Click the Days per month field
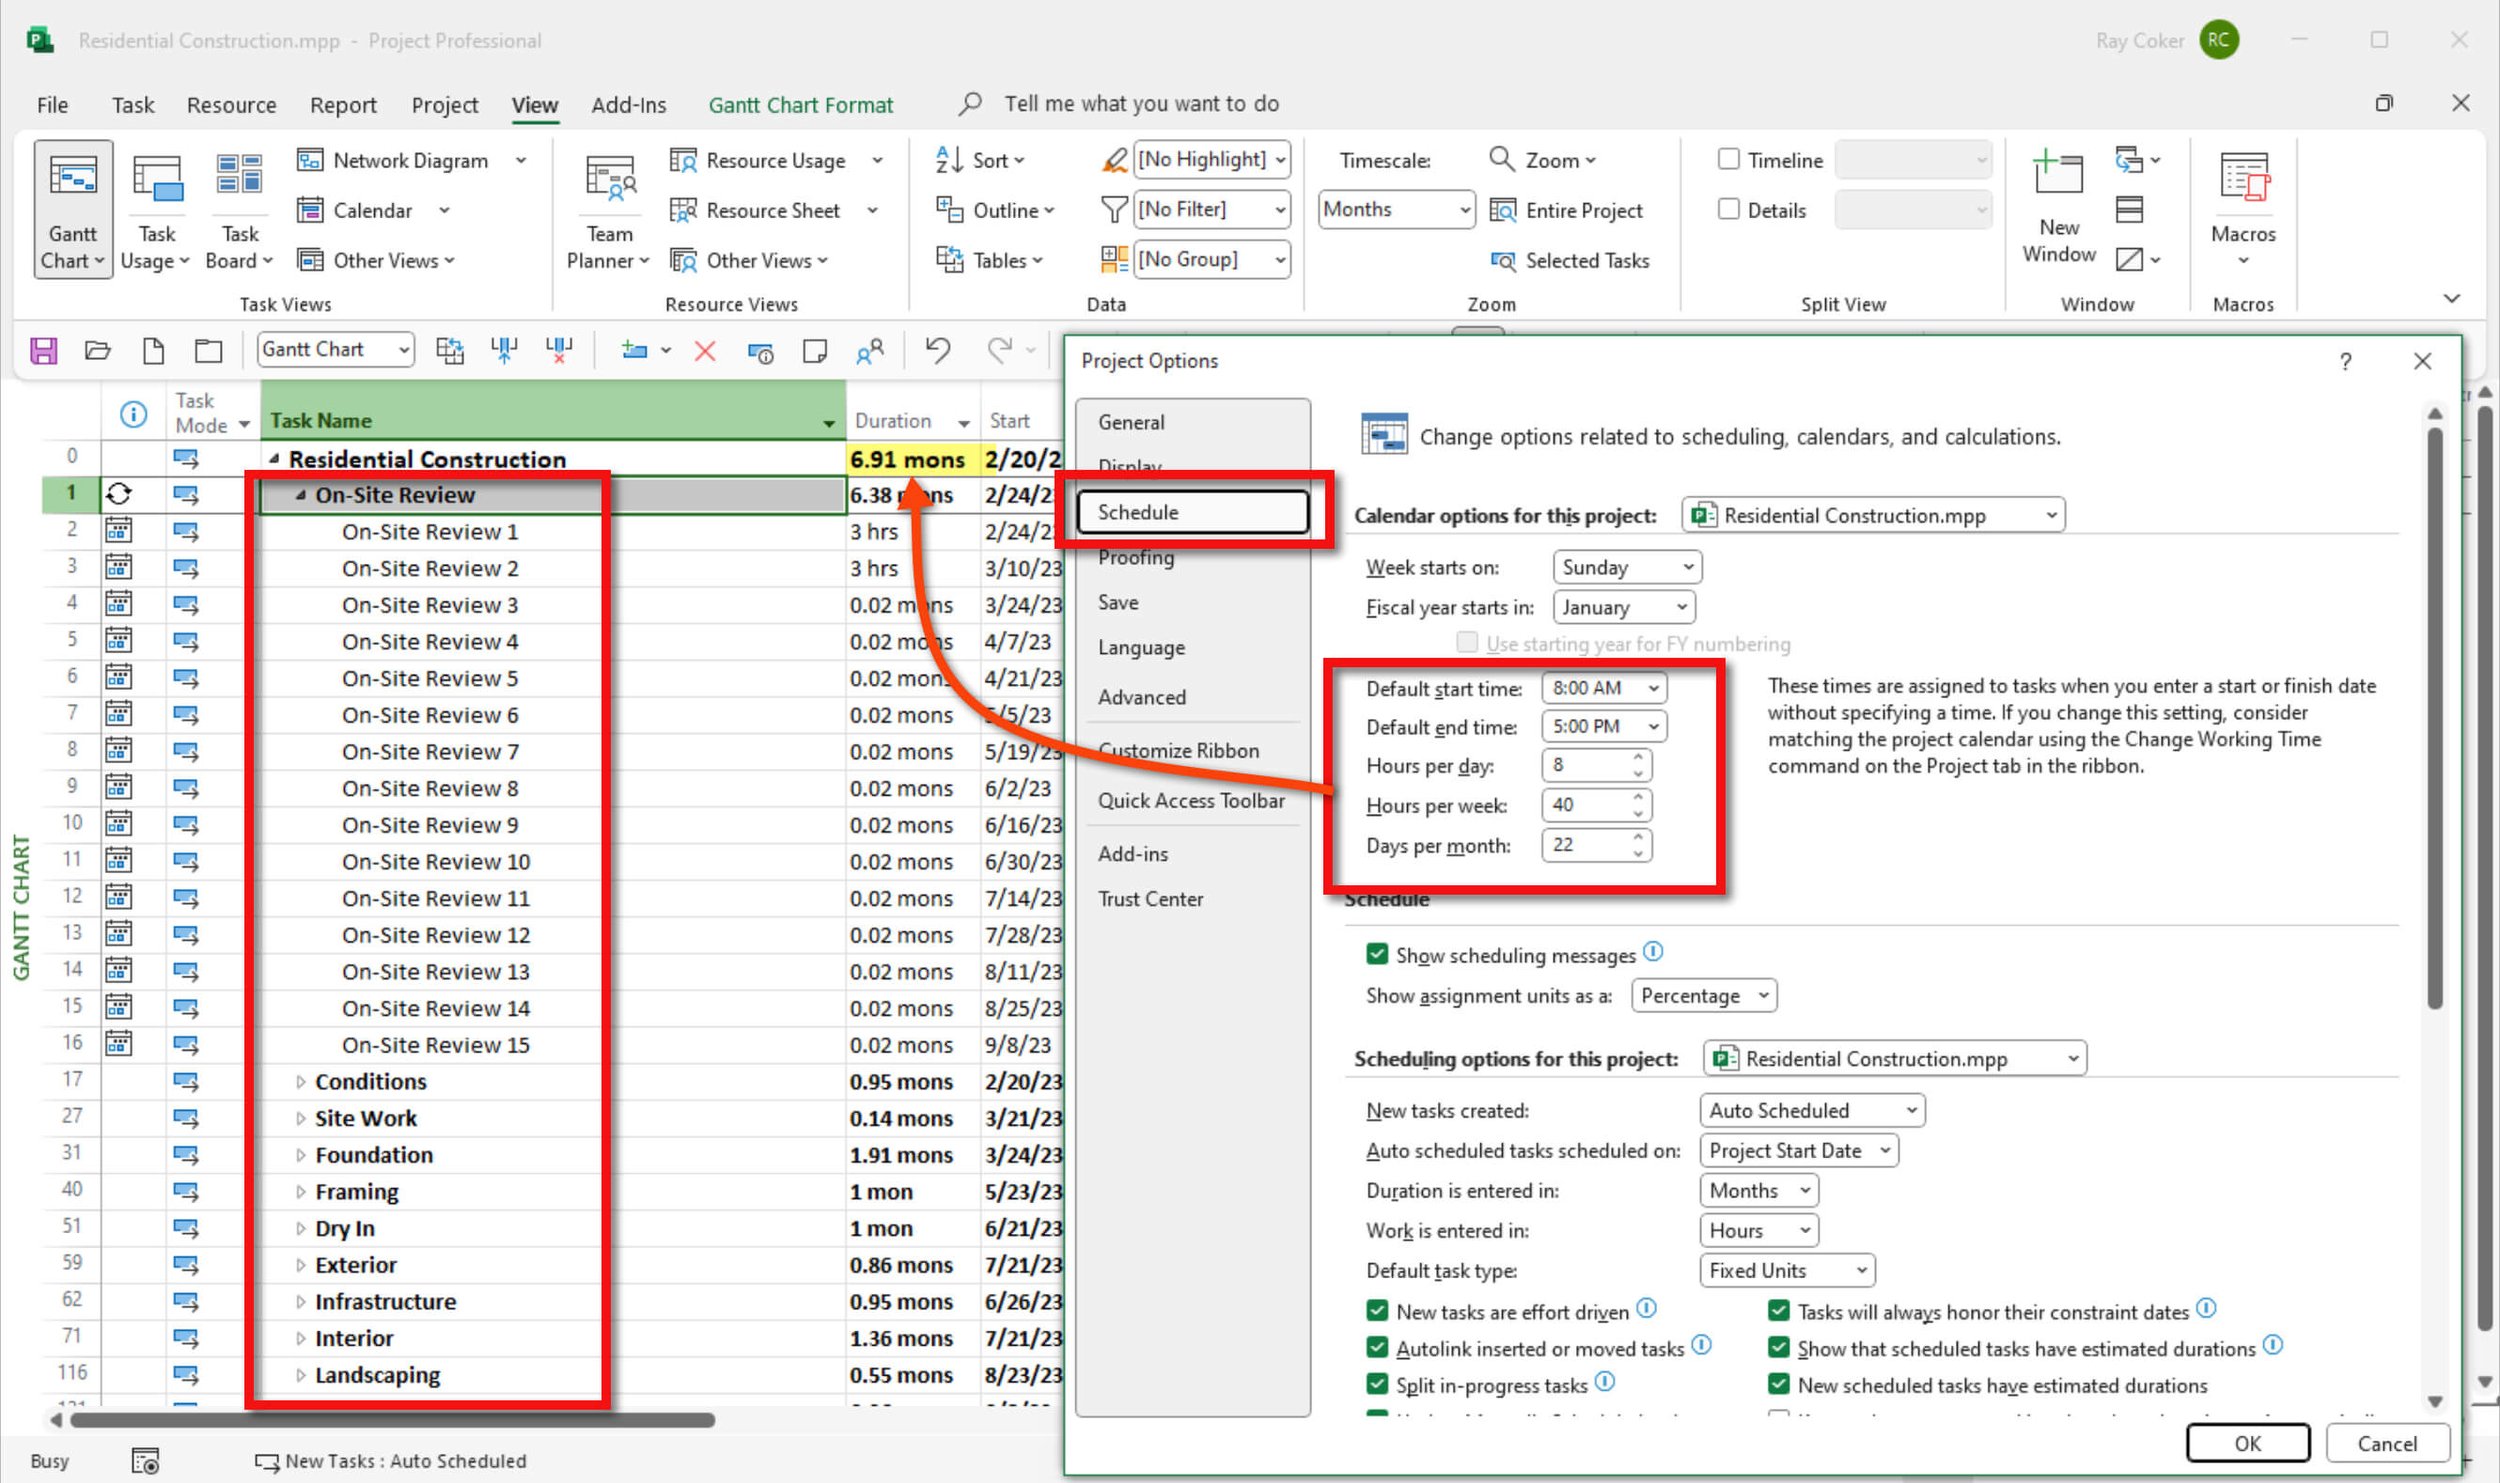This screenshot has width=2500, height=1483. pos(1587,845)
